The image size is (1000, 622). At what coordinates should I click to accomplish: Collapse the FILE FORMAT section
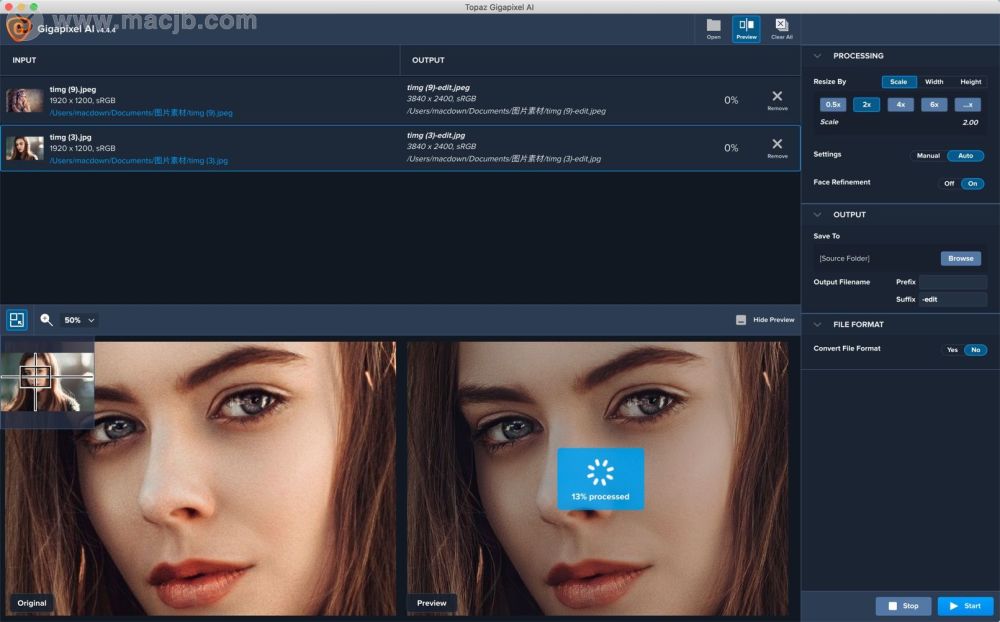(817, 324)
